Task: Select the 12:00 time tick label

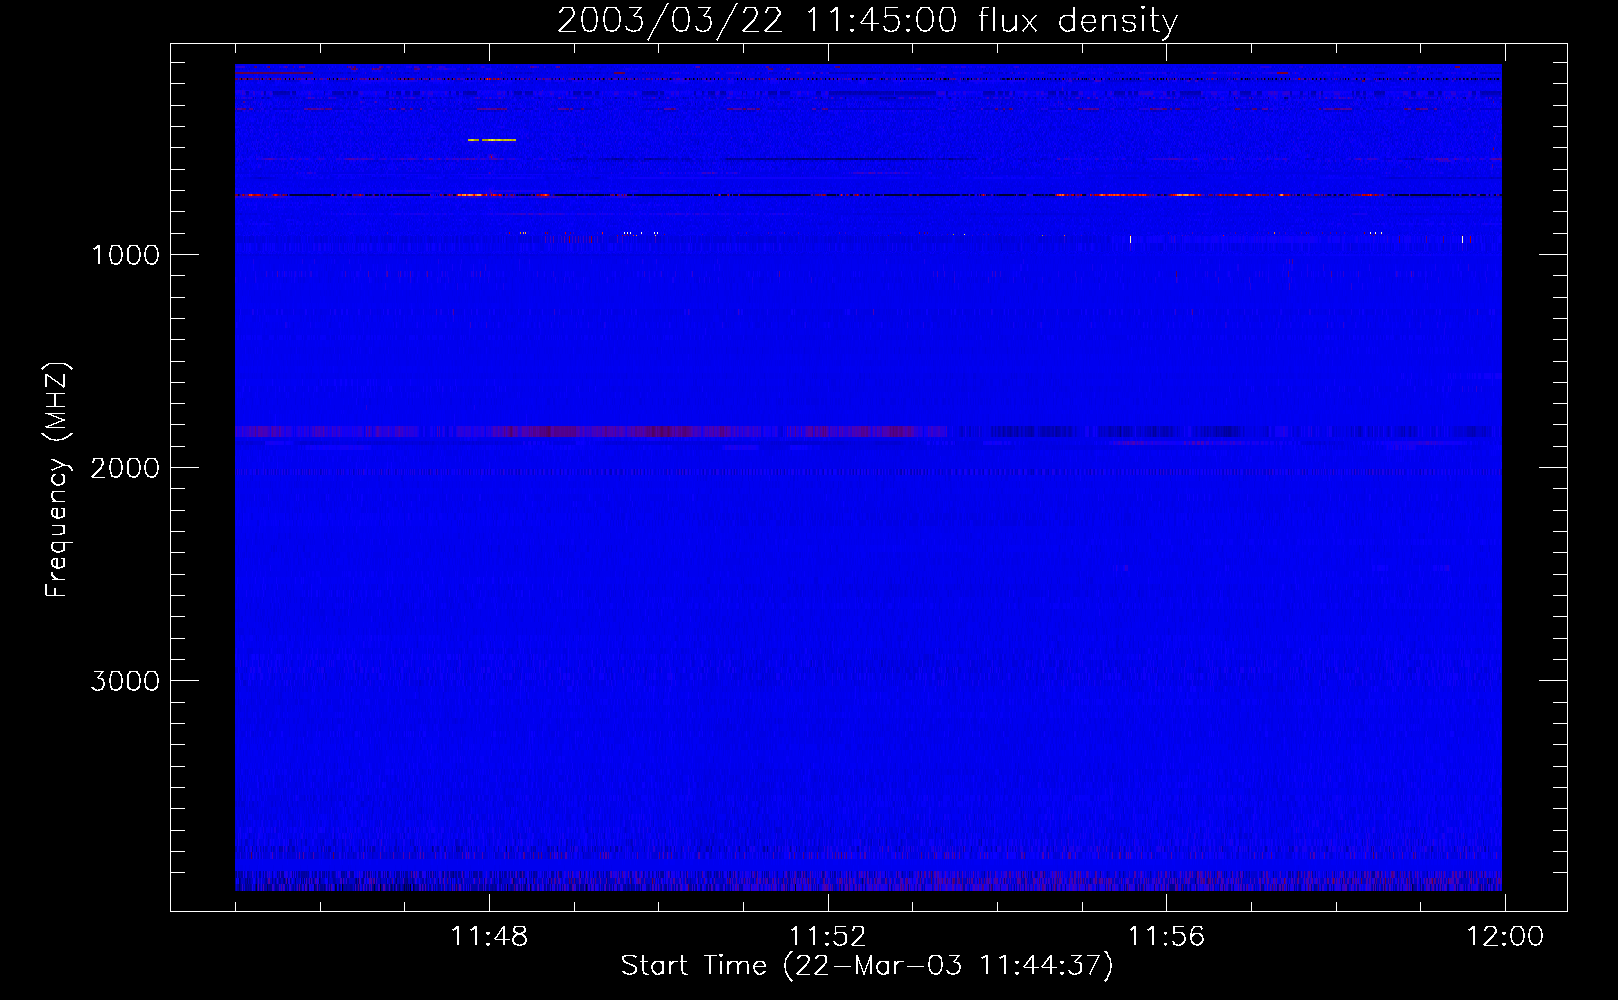Action: tap(1505, 937)
